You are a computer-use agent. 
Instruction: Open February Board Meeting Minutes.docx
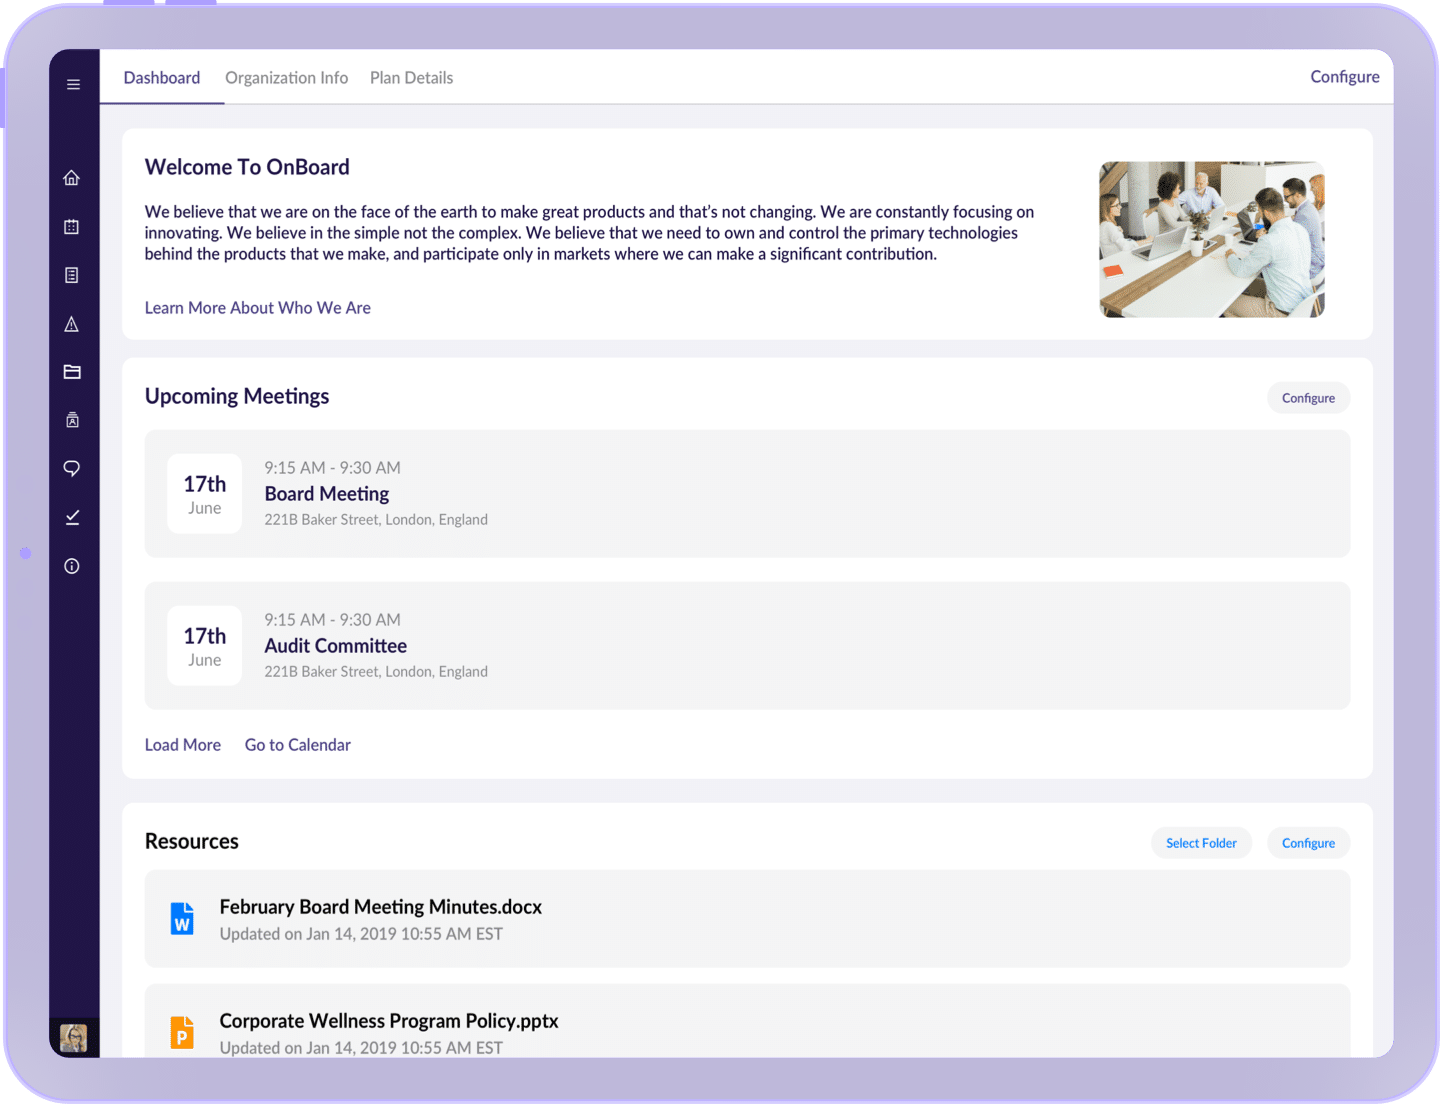point(380,907)
